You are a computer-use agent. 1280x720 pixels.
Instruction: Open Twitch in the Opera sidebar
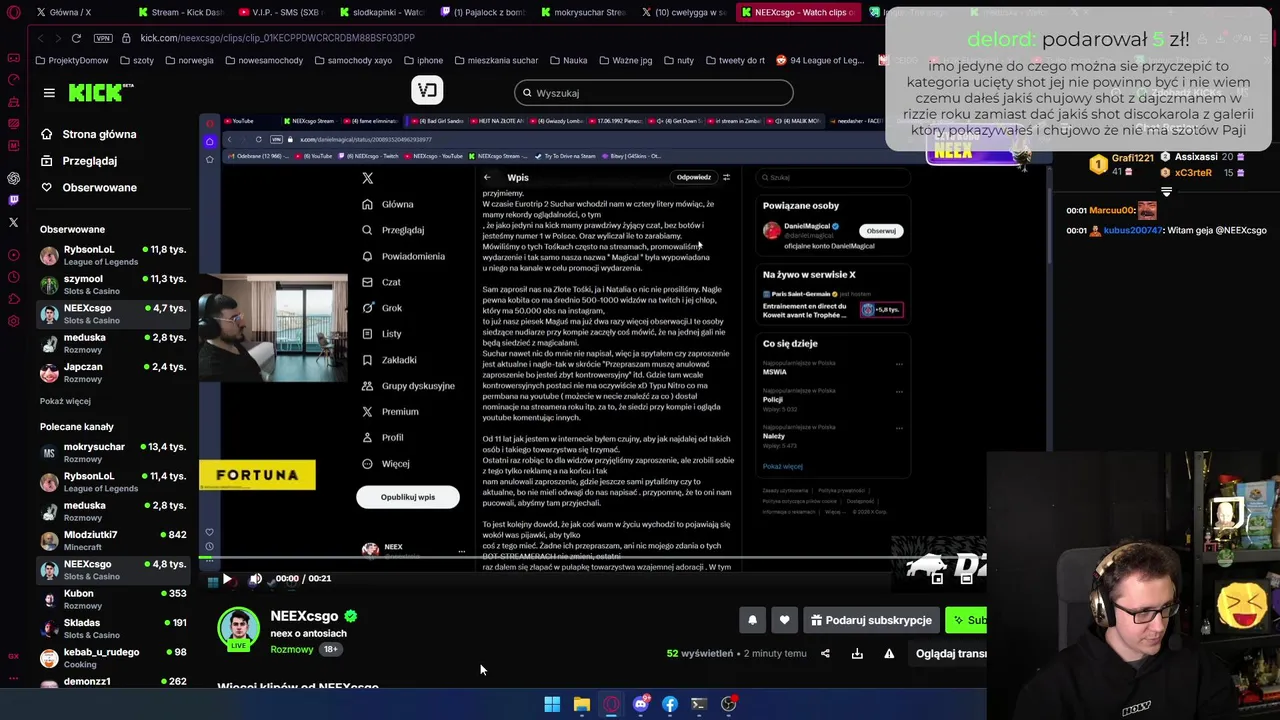13,200
